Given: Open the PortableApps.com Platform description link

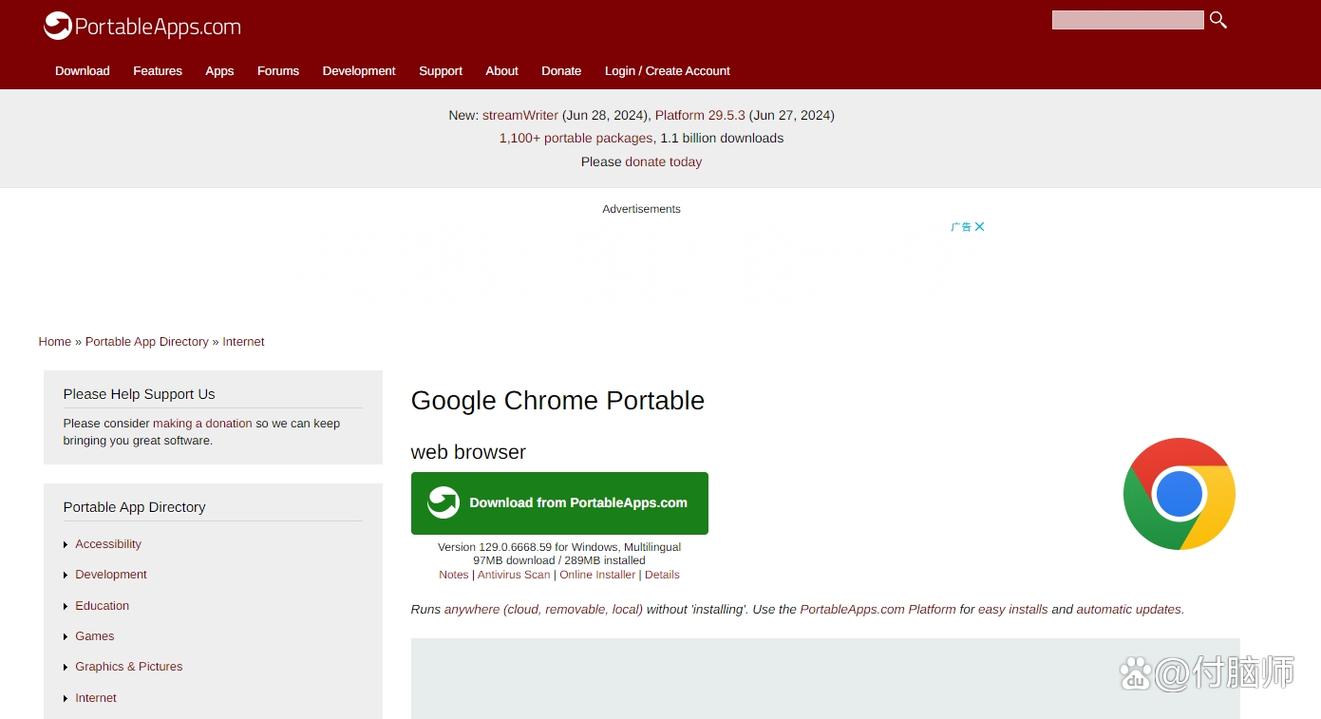Looking at the screenshot, I should (878, 610).
